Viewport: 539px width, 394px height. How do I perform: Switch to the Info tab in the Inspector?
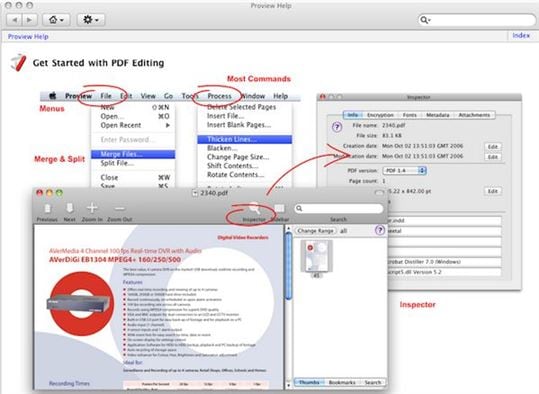click(353, 115)
